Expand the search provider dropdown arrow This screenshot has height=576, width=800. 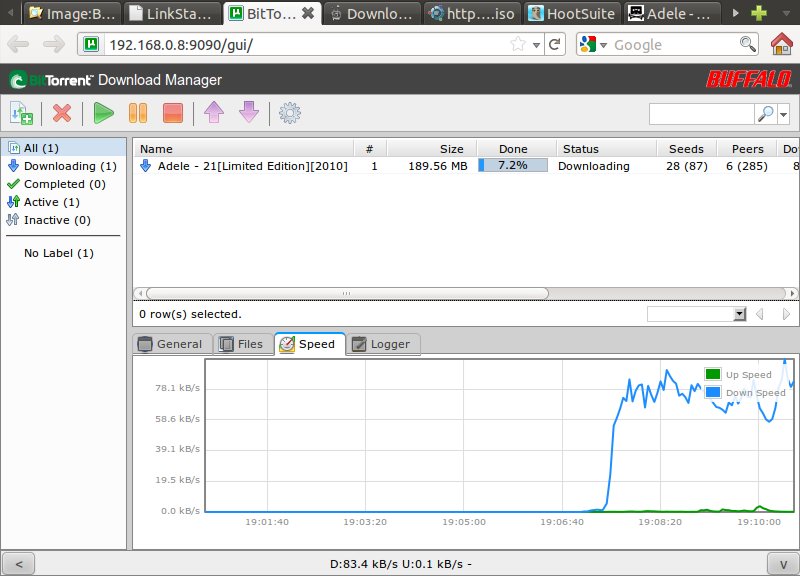(783, 115)
